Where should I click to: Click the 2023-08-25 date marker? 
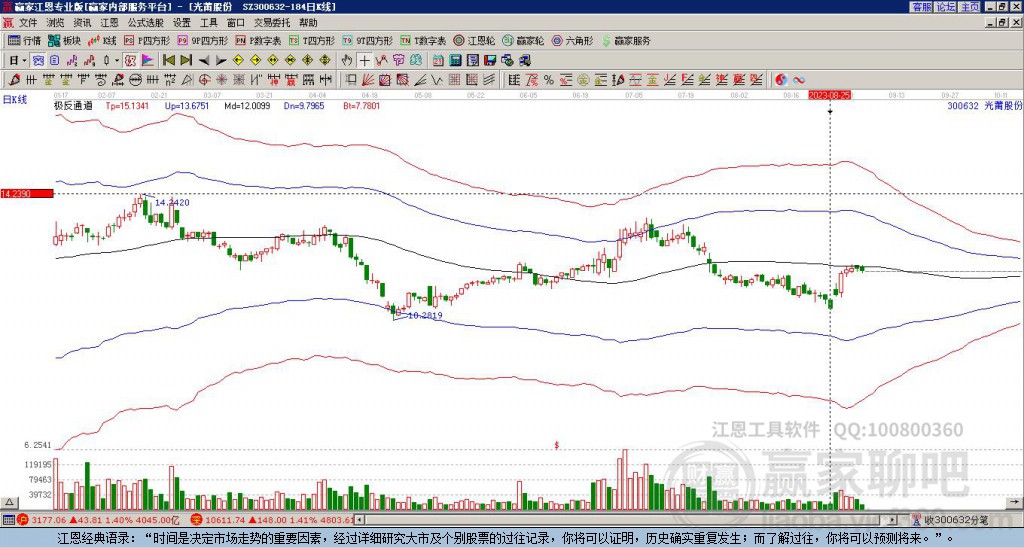pos(829,95)
